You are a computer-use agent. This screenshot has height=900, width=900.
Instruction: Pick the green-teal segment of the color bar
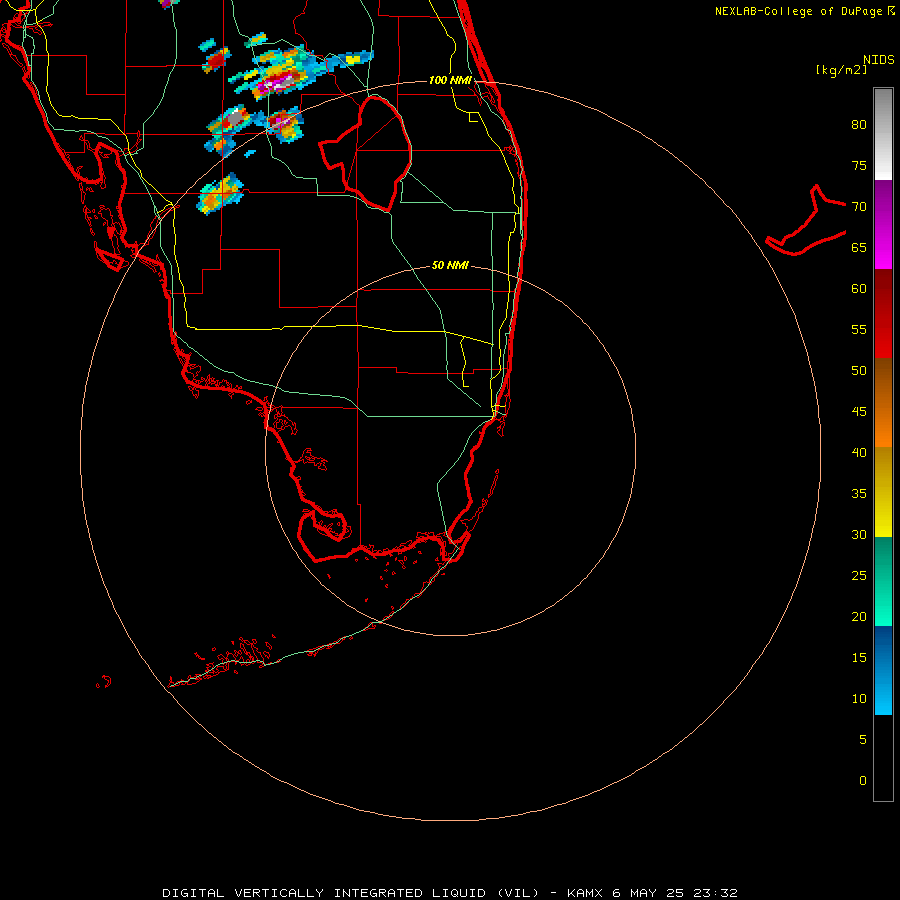pyautogui.click(x=883, y=581)
